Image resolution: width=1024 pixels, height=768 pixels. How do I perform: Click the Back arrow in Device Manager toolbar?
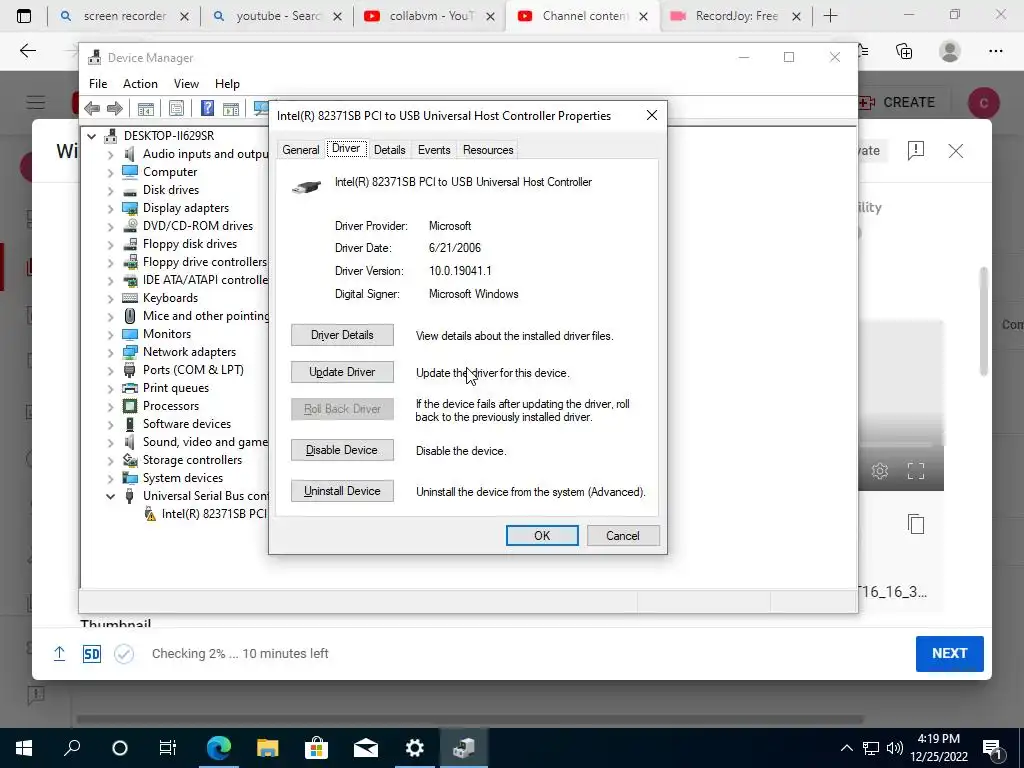click(92, 108)
